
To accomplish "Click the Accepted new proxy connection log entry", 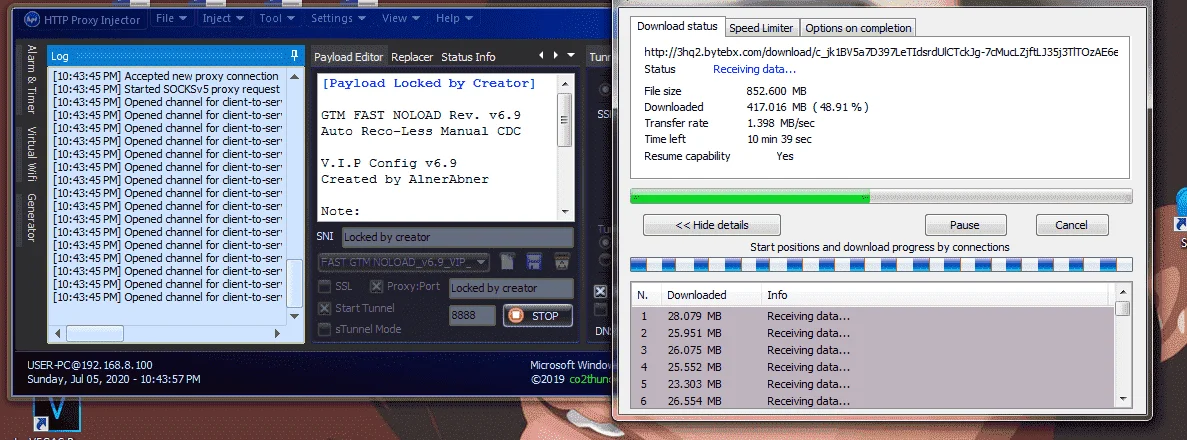I will (x=166, y=76).
